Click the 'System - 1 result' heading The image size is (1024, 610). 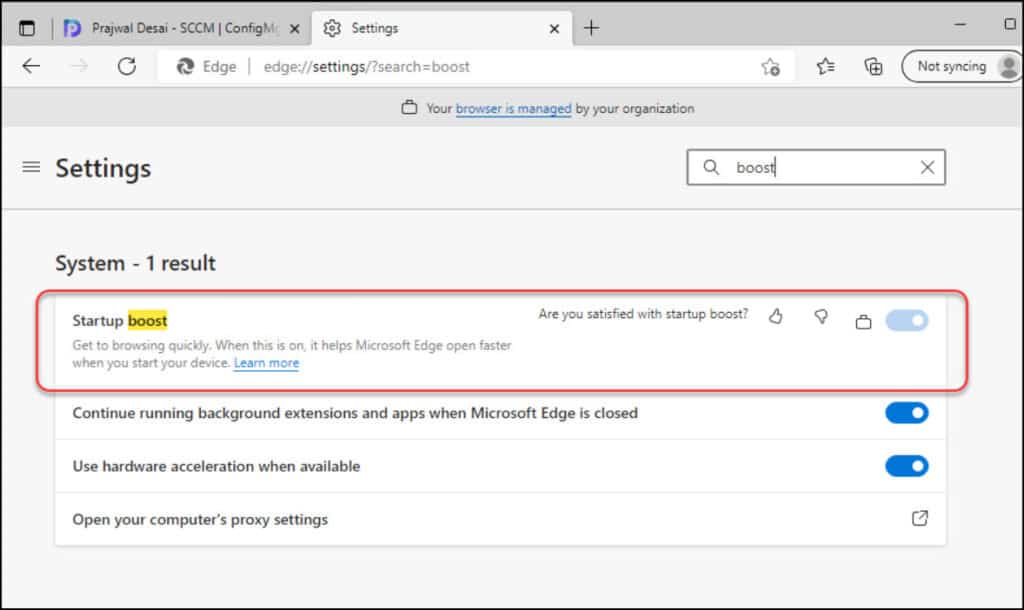pos(135,263)
